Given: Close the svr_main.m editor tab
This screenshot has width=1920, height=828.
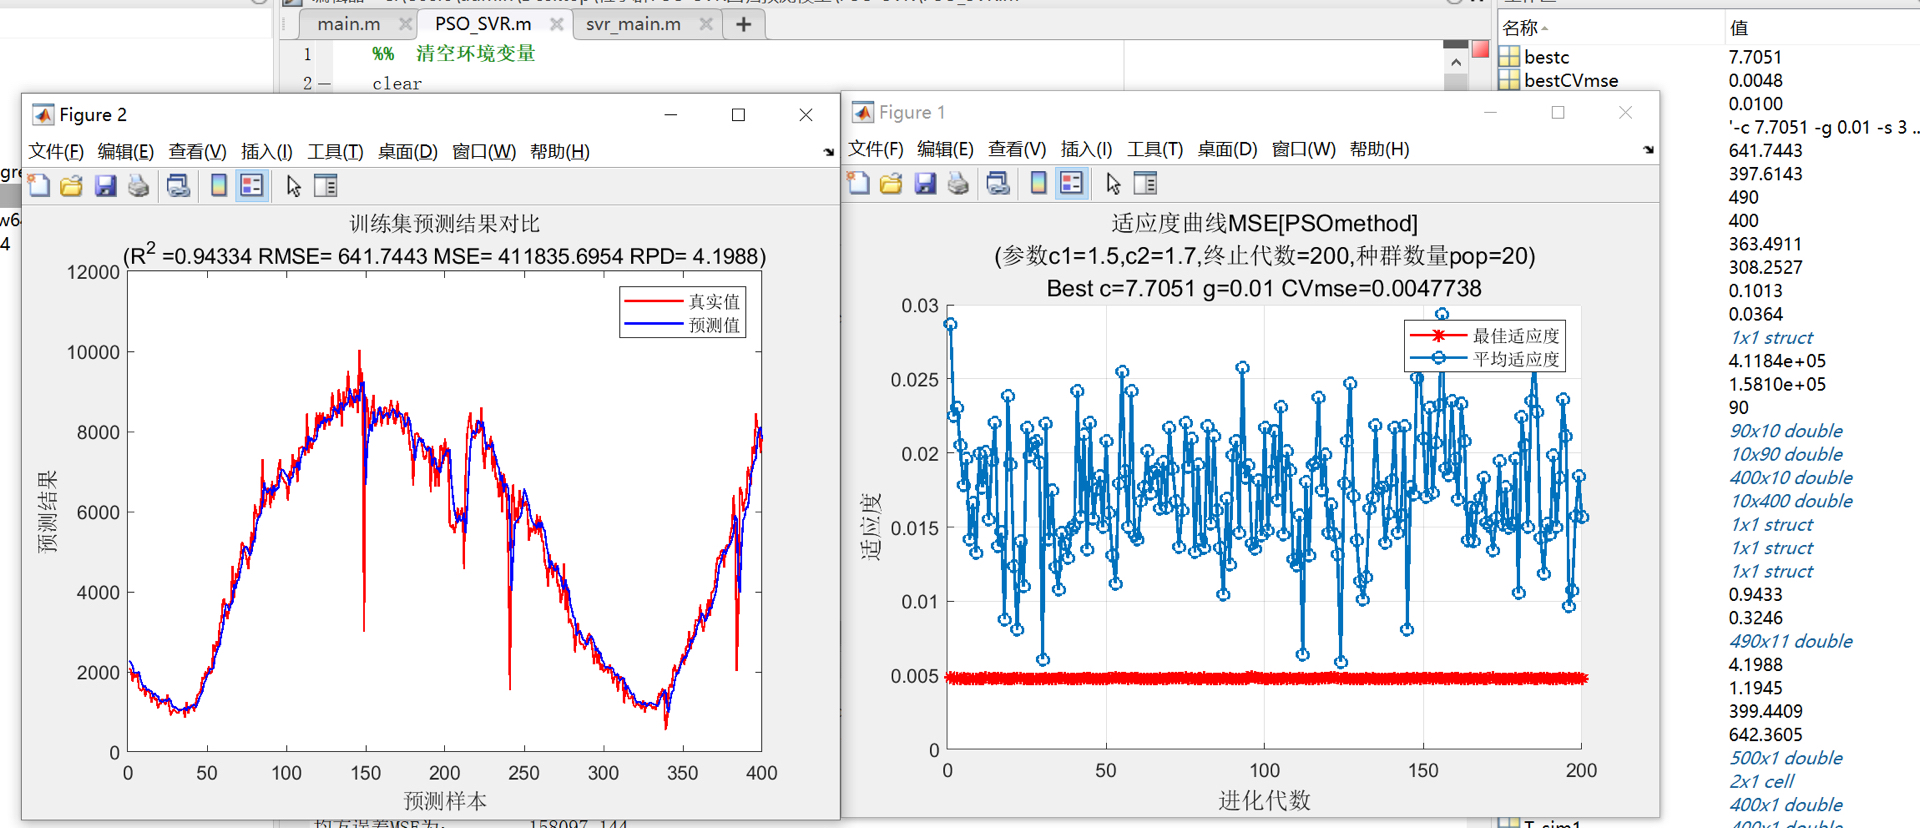Looking at the screenshot, I should tap(706, 24).
